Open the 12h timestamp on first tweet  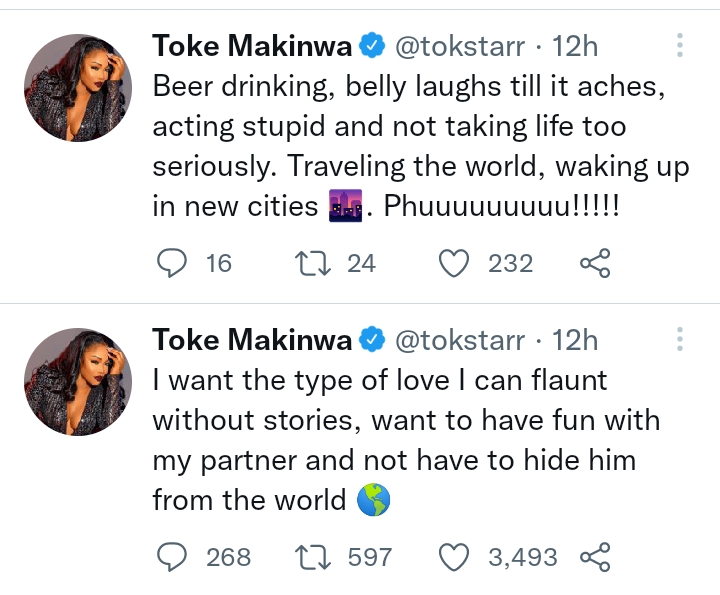tap(576, 45)
